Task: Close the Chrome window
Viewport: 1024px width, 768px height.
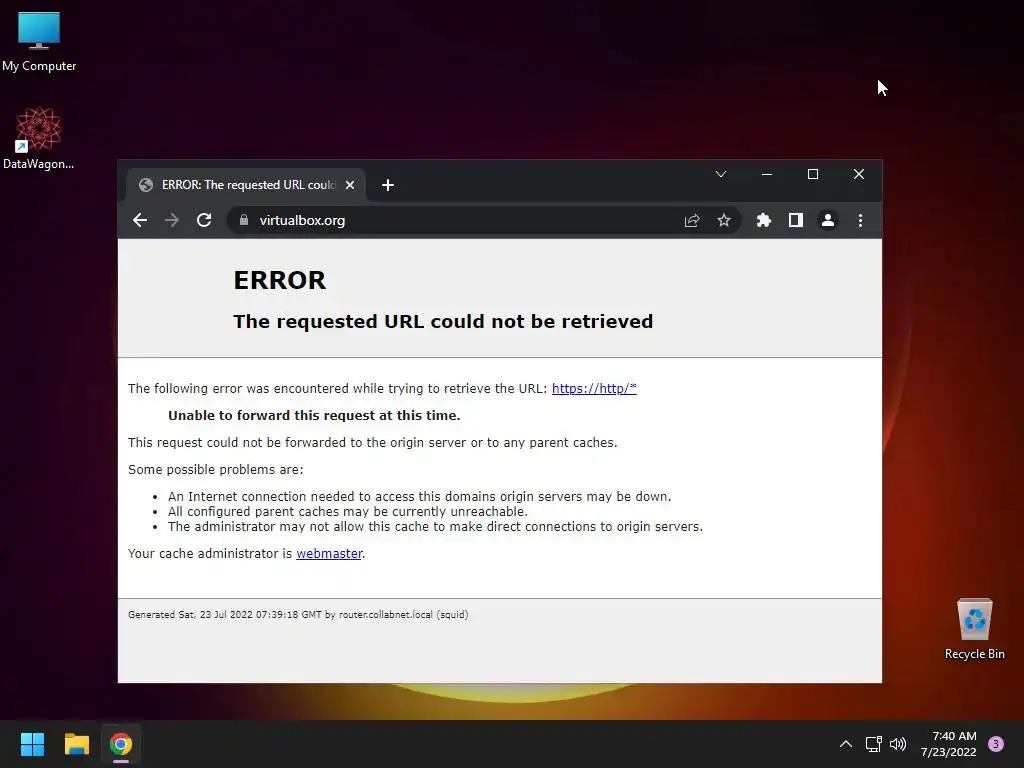Action: [859, 174]
